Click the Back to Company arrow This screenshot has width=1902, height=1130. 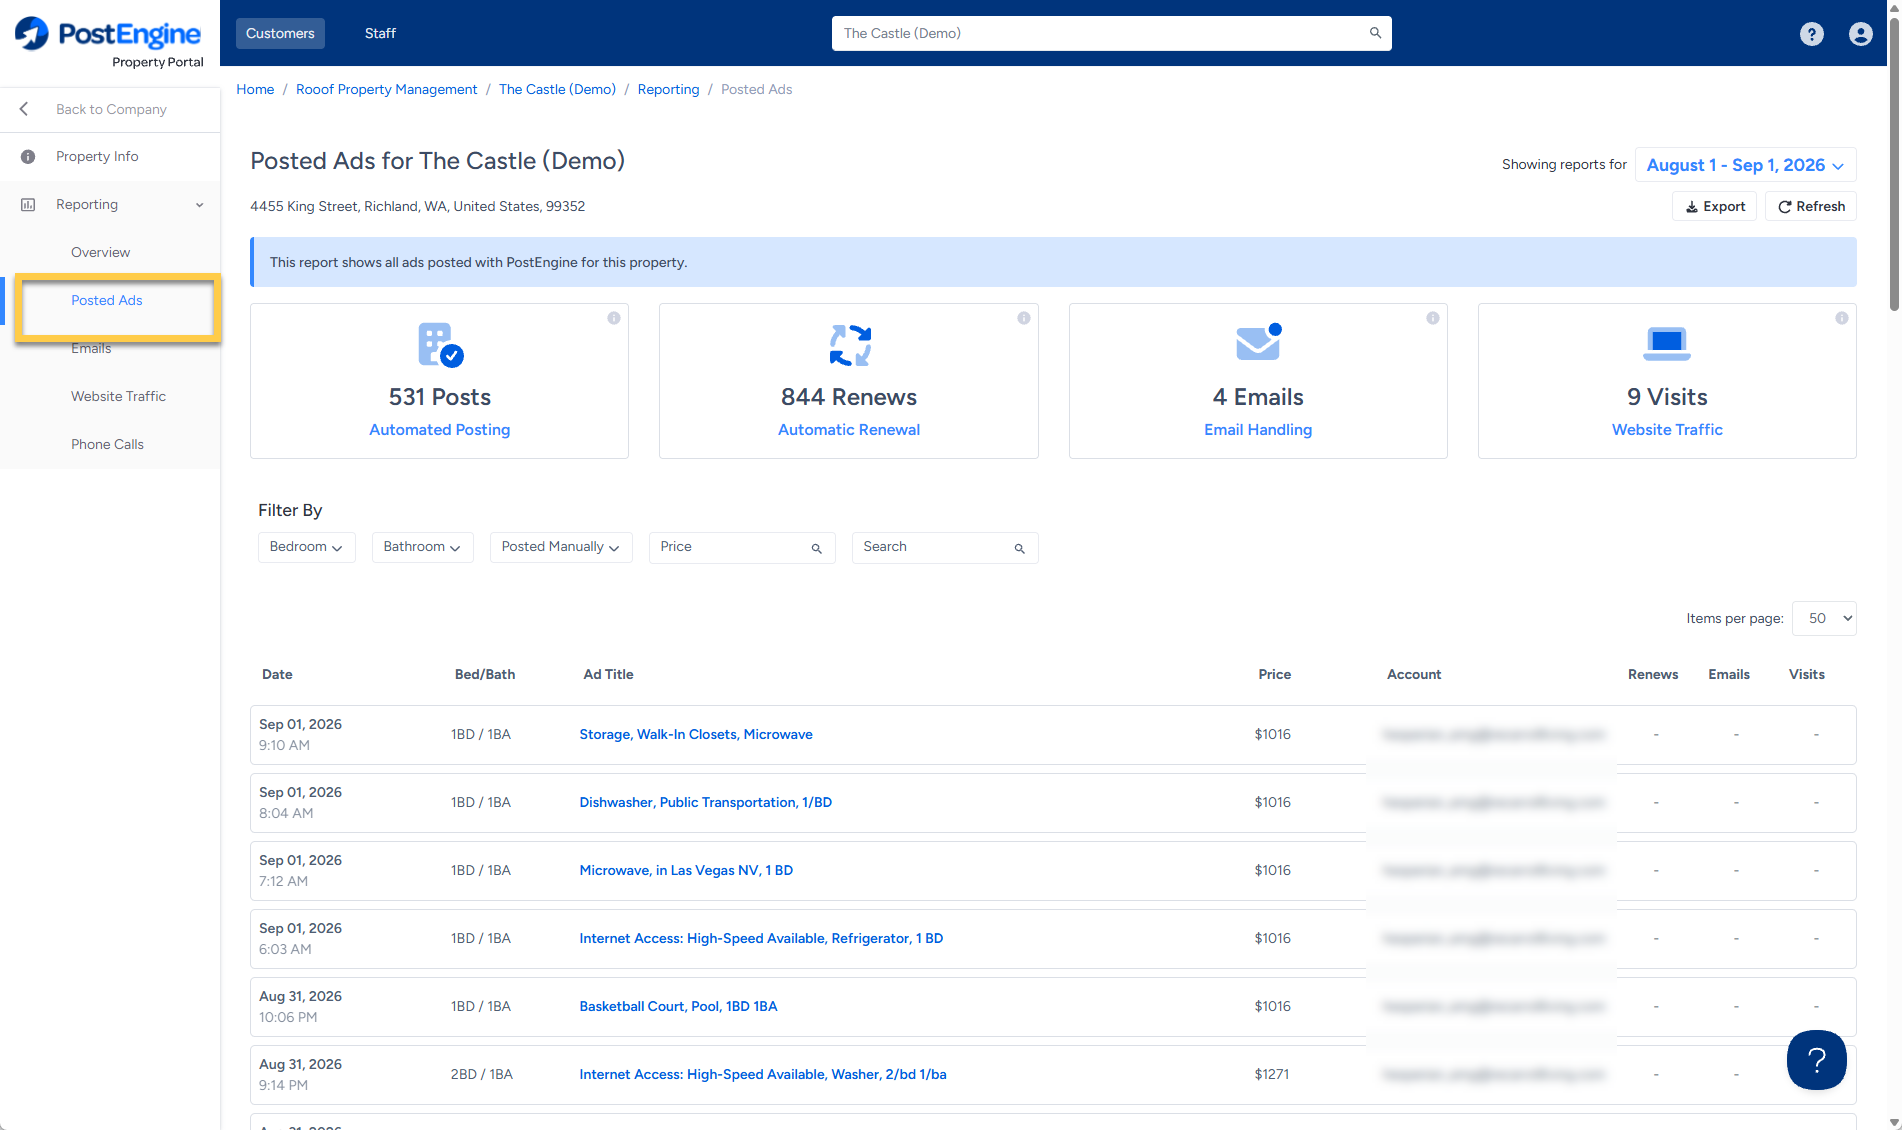pos(24,109)
